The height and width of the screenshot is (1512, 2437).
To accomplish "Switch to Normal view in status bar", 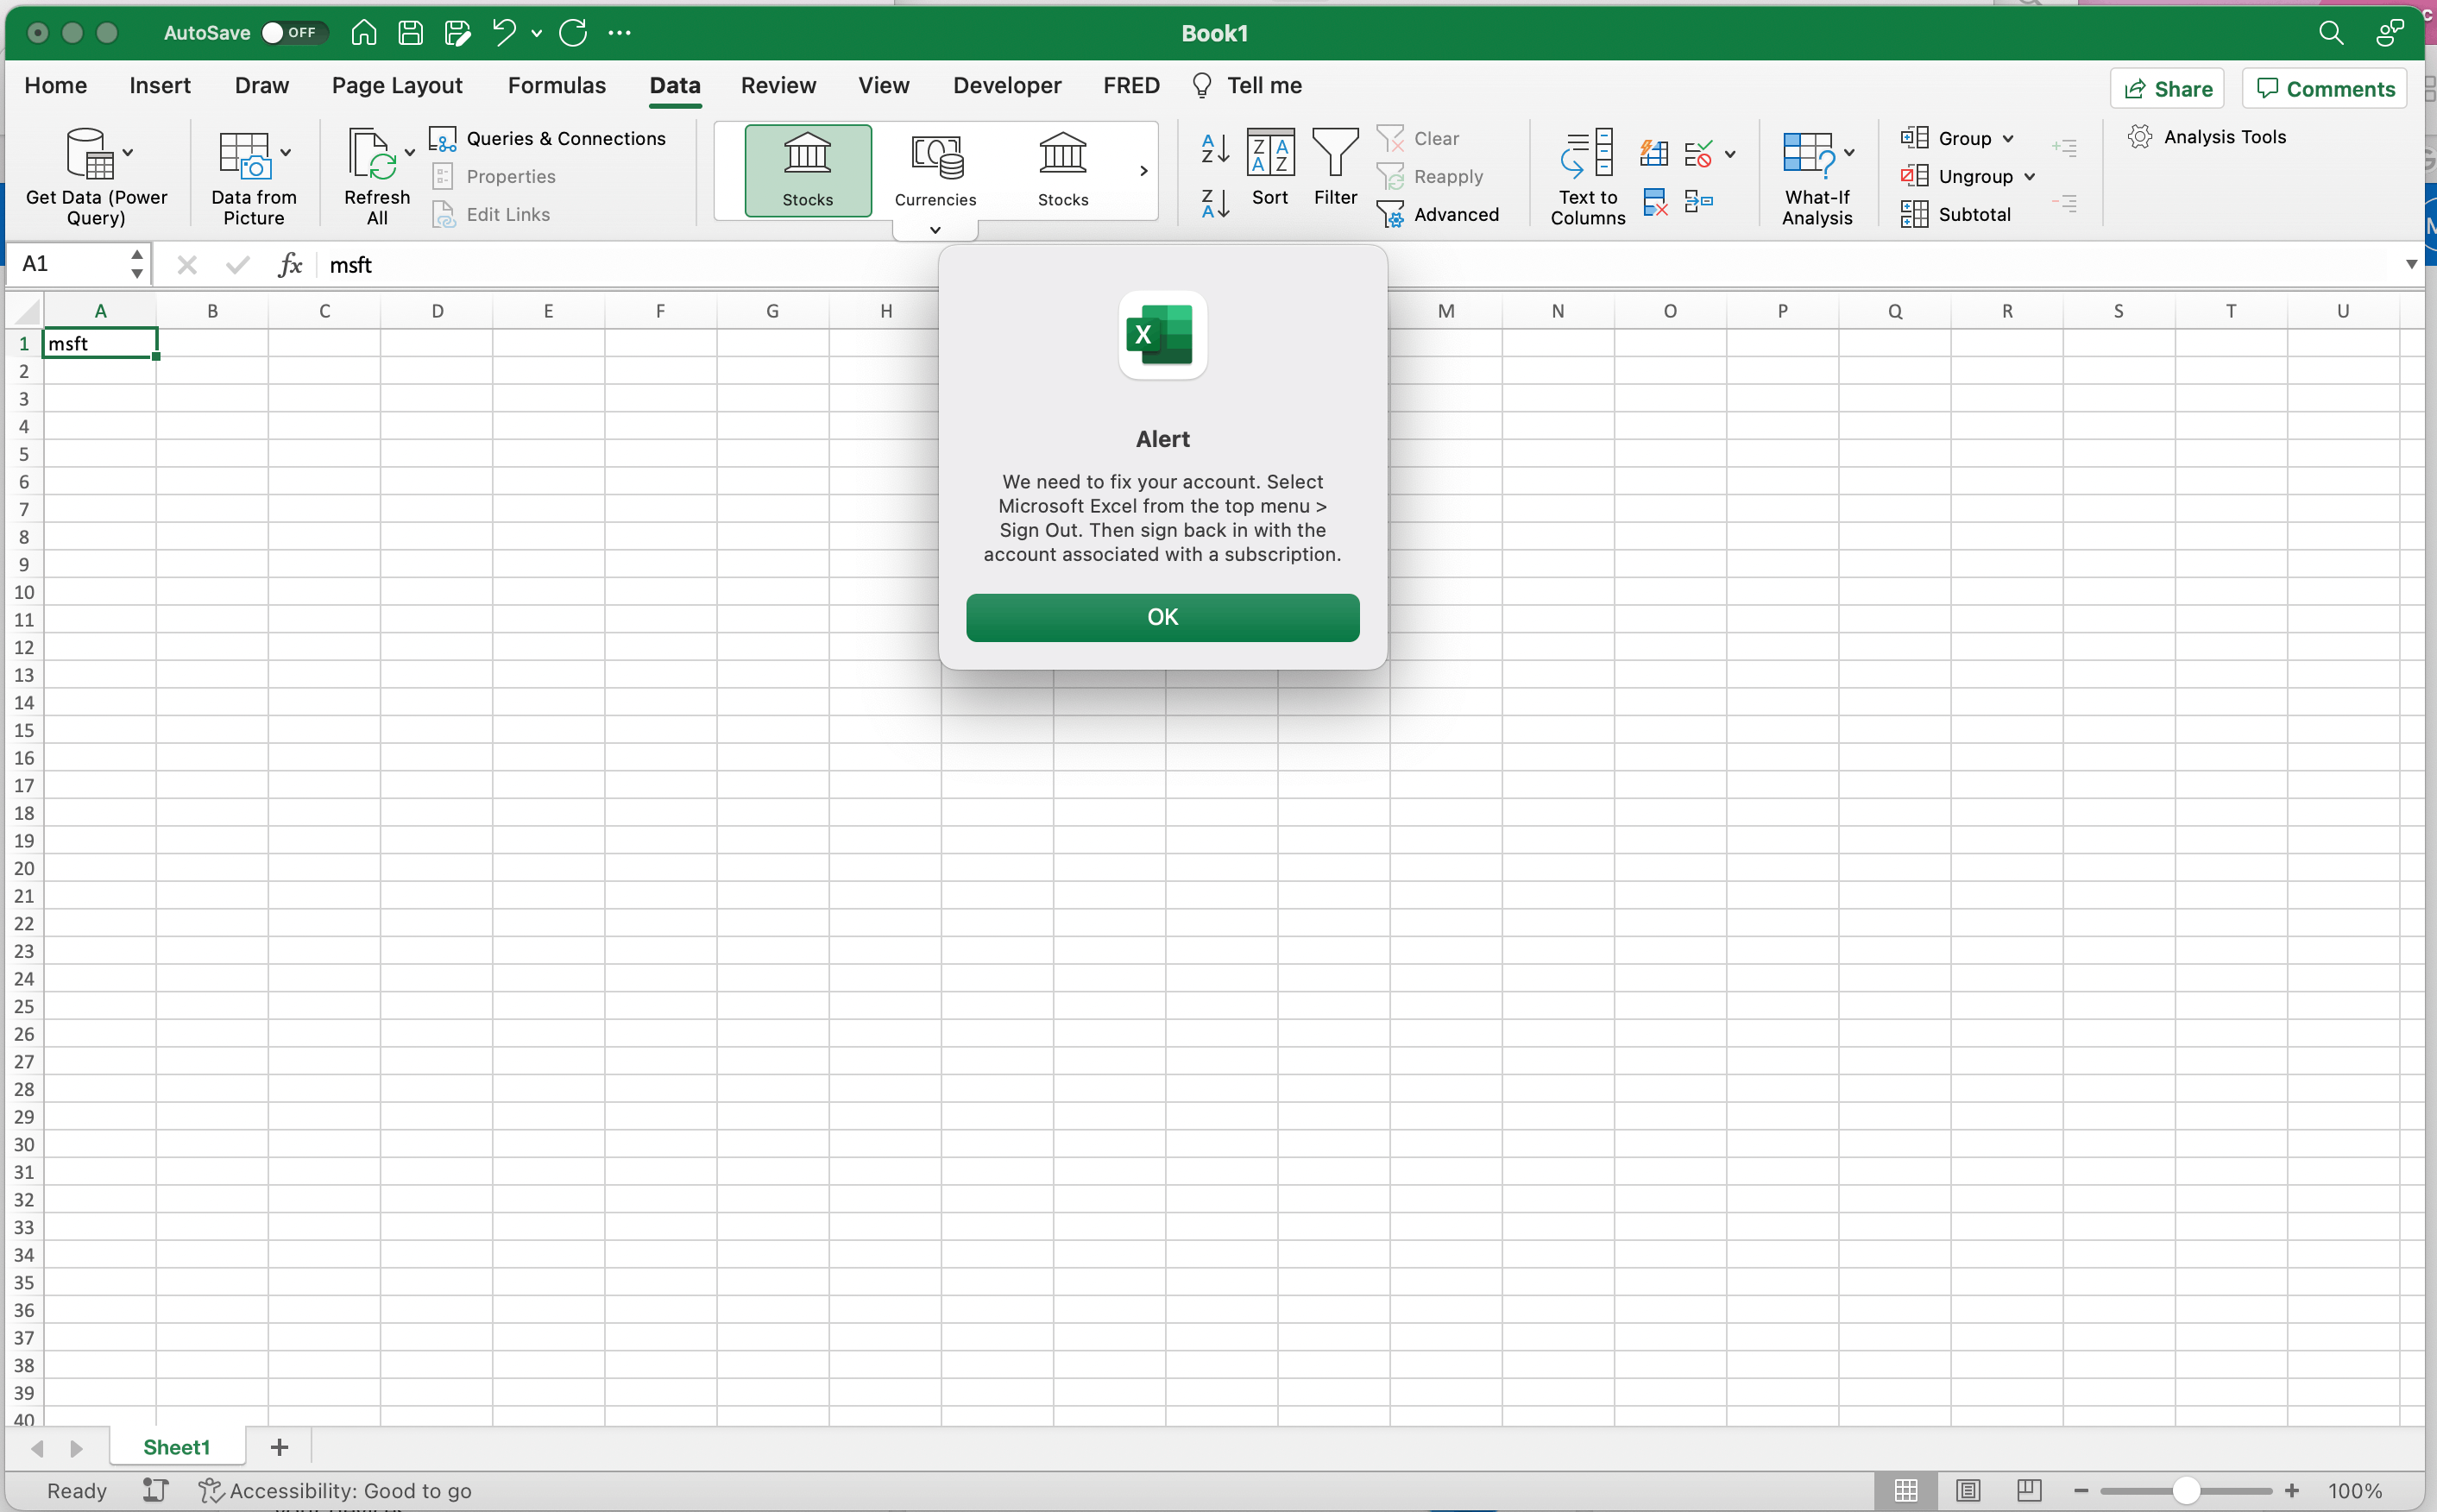I will point(1906,1490).
